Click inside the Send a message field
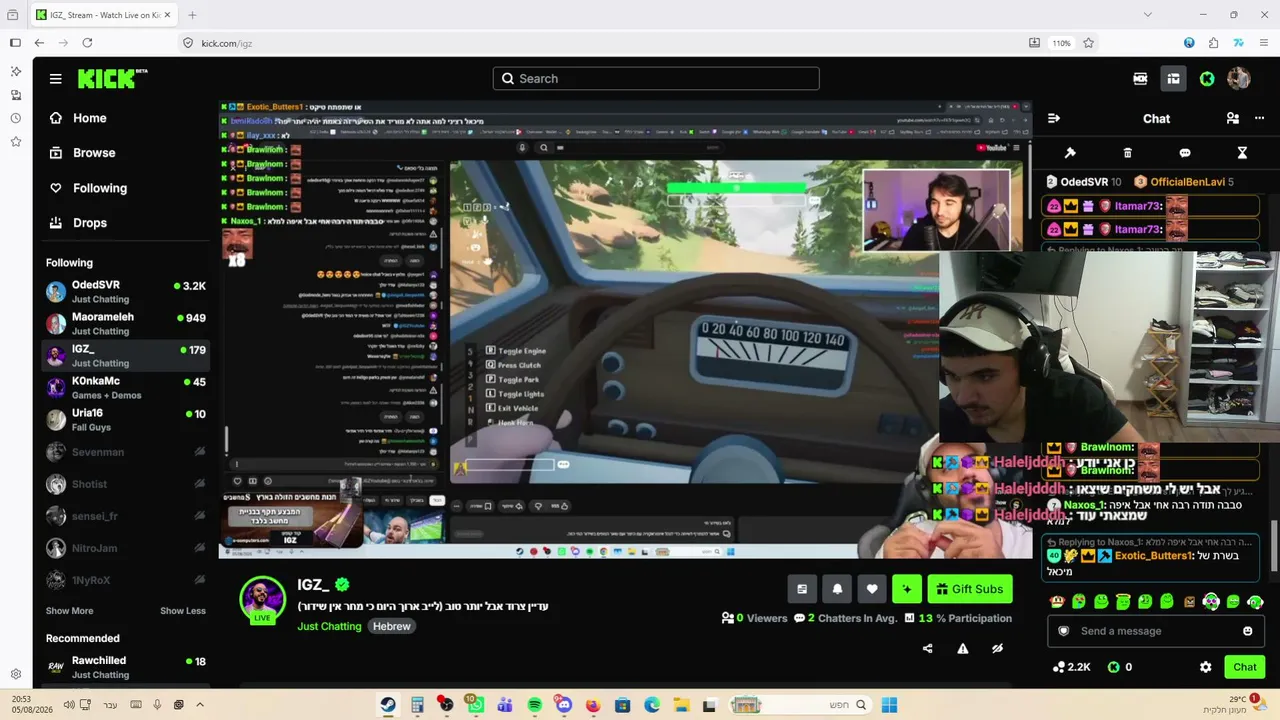1280x720 pixels. click(1155, 631)
